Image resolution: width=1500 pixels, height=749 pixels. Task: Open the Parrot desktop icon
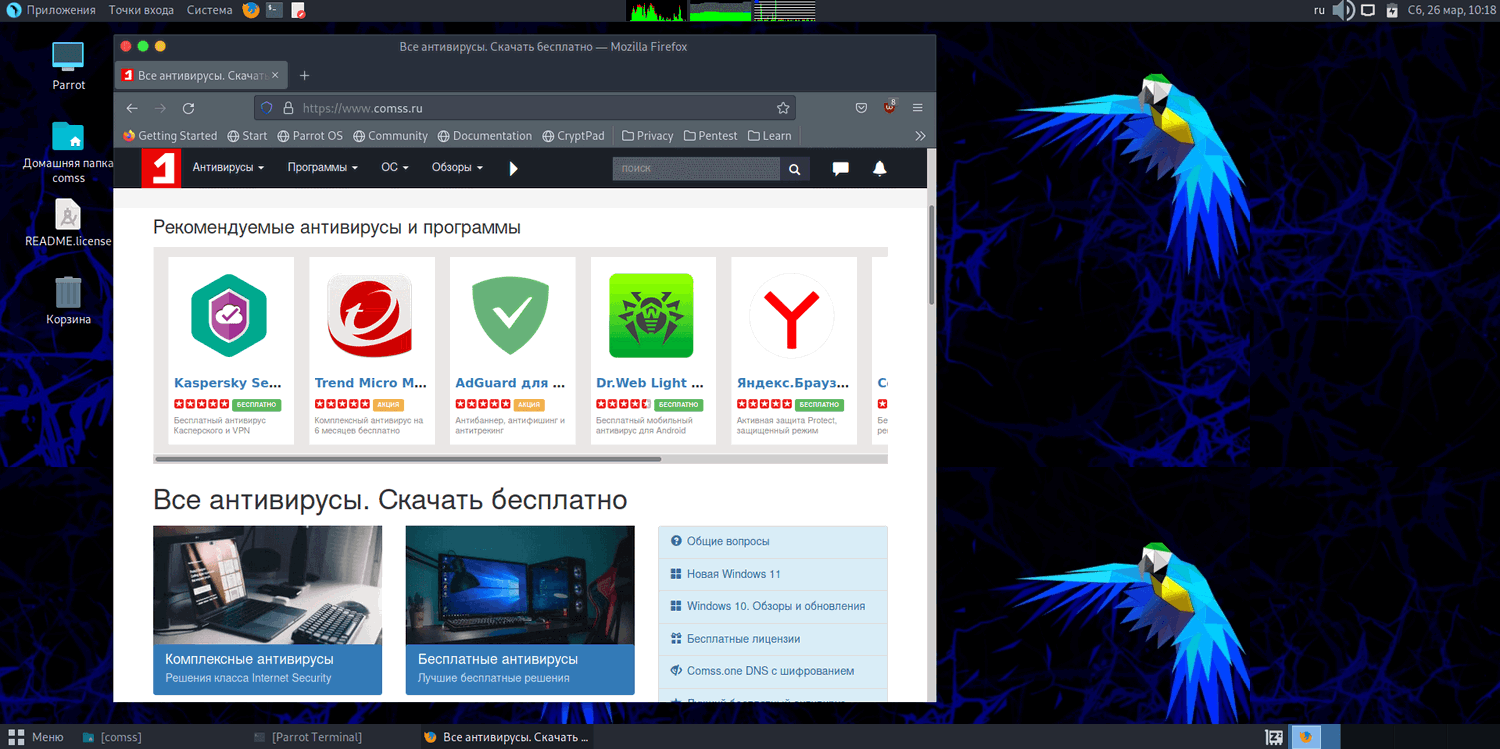coord(69,66)
